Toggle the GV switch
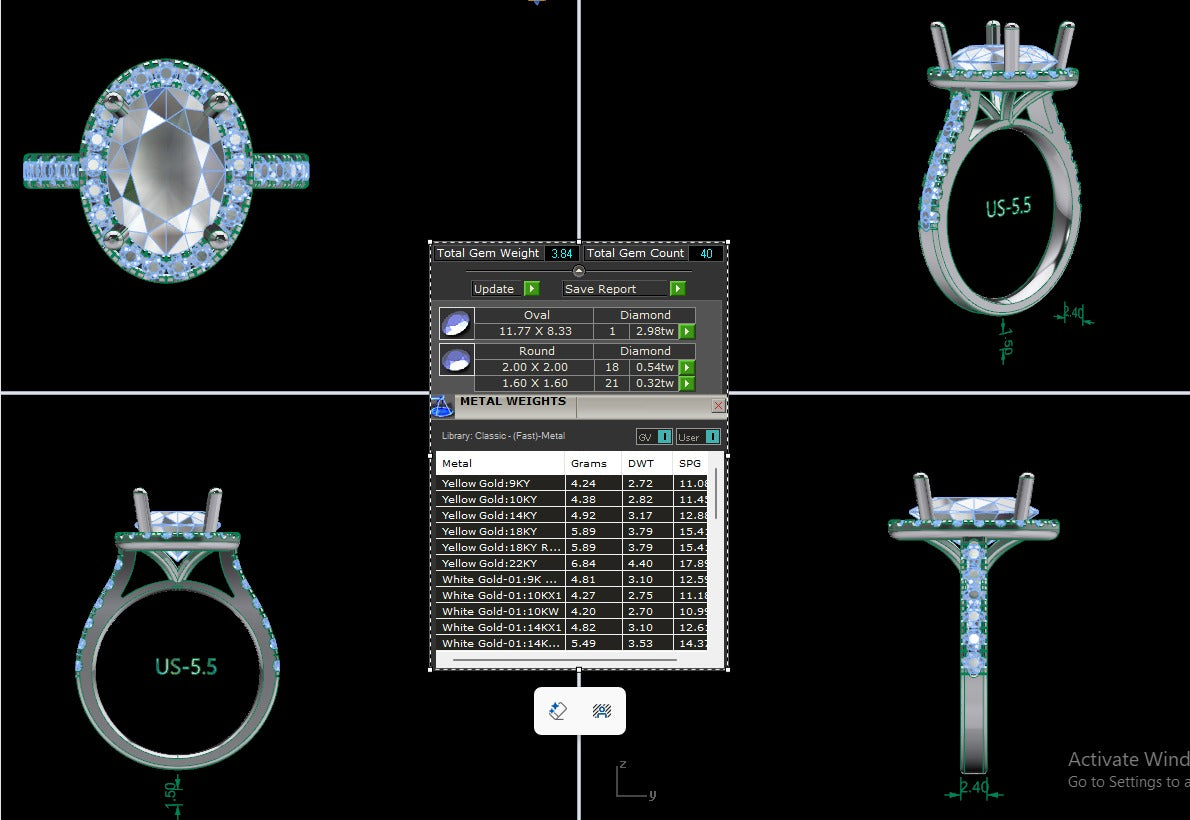Screen dimensions: 1190x820 tap(664, 437)
